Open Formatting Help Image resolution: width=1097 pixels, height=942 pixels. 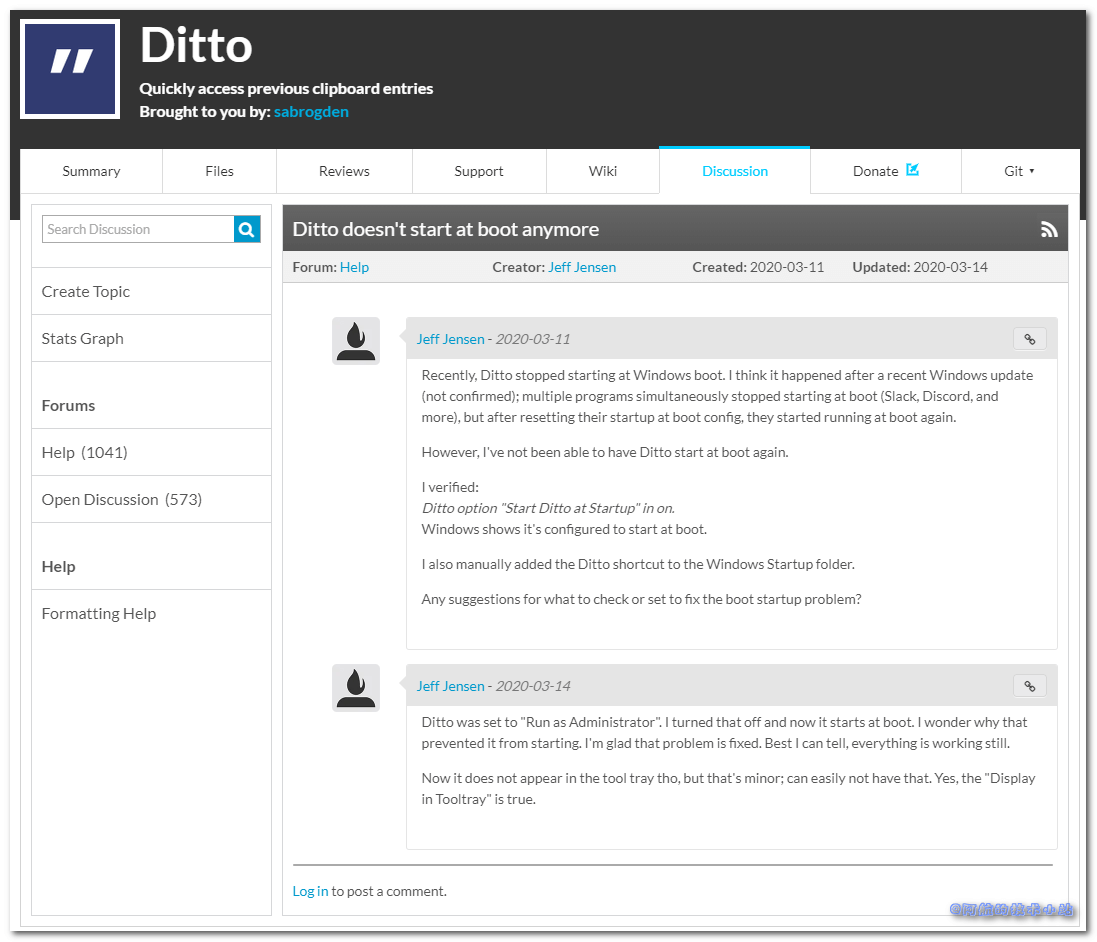(98, 613)
